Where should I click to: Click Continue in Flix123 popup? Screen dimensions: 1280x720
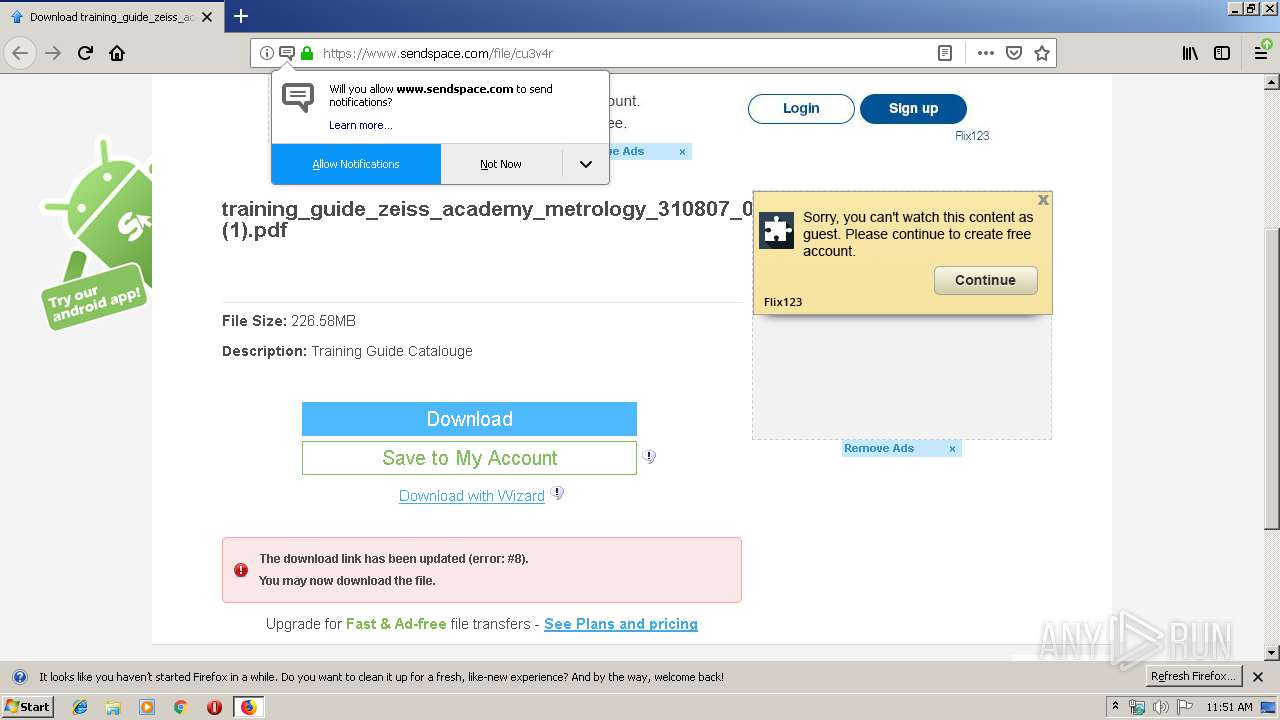985,280
